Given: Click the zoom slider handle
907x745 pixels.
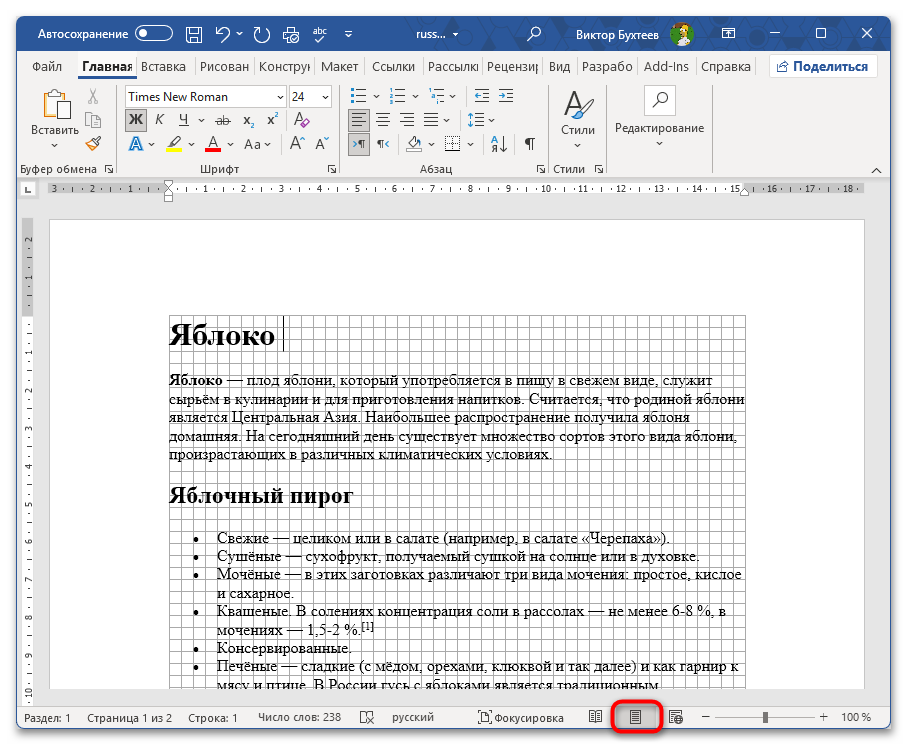Looking at the screenshot, I should coord(765,717).
